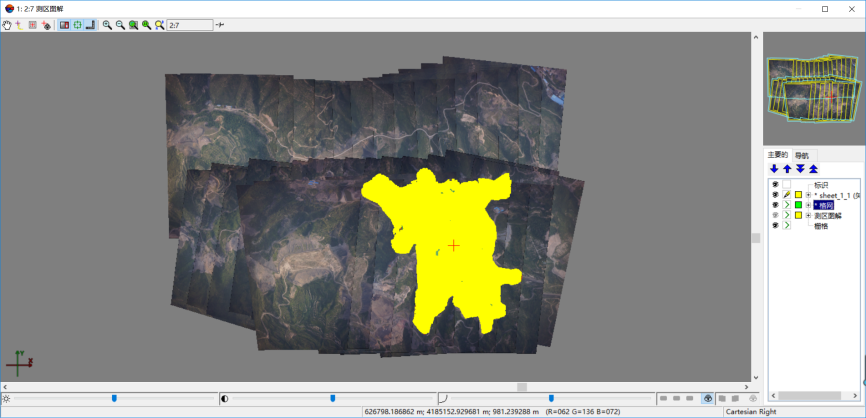
Task: Click the pencil edit icon for sheet_1_1
Action: click(786, 195)
